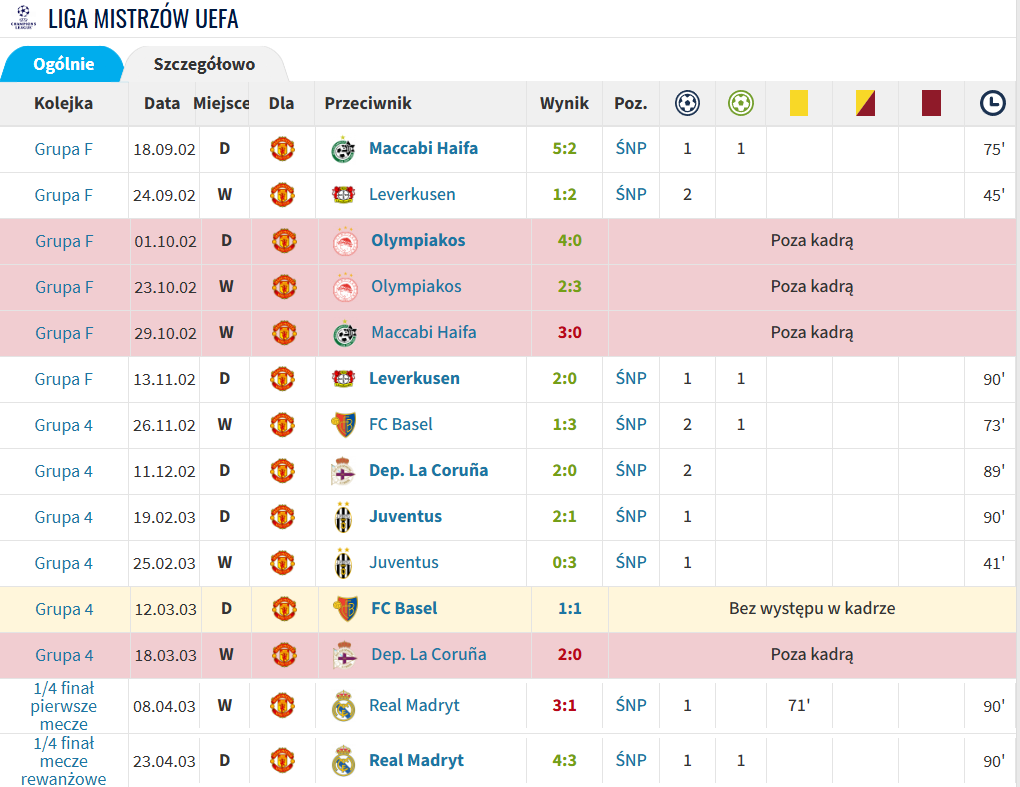The height and width of the screenshot is (787, 1020).
Task: Click the ŚNP position in Juventus 2:1 row
Action: coord(631,516)
